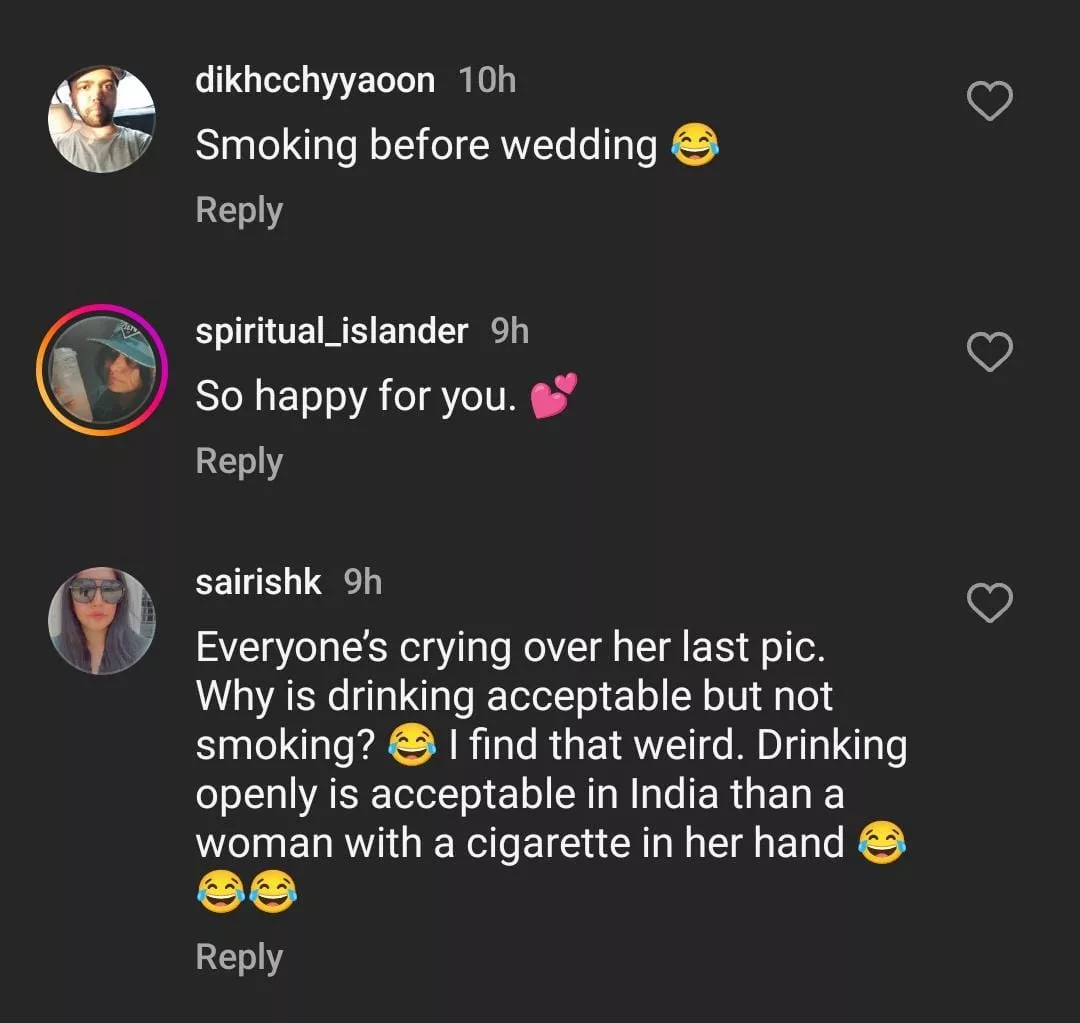
Task: Select the "Smoking before wedding" comment text
Action: click(x=426, y=146)
